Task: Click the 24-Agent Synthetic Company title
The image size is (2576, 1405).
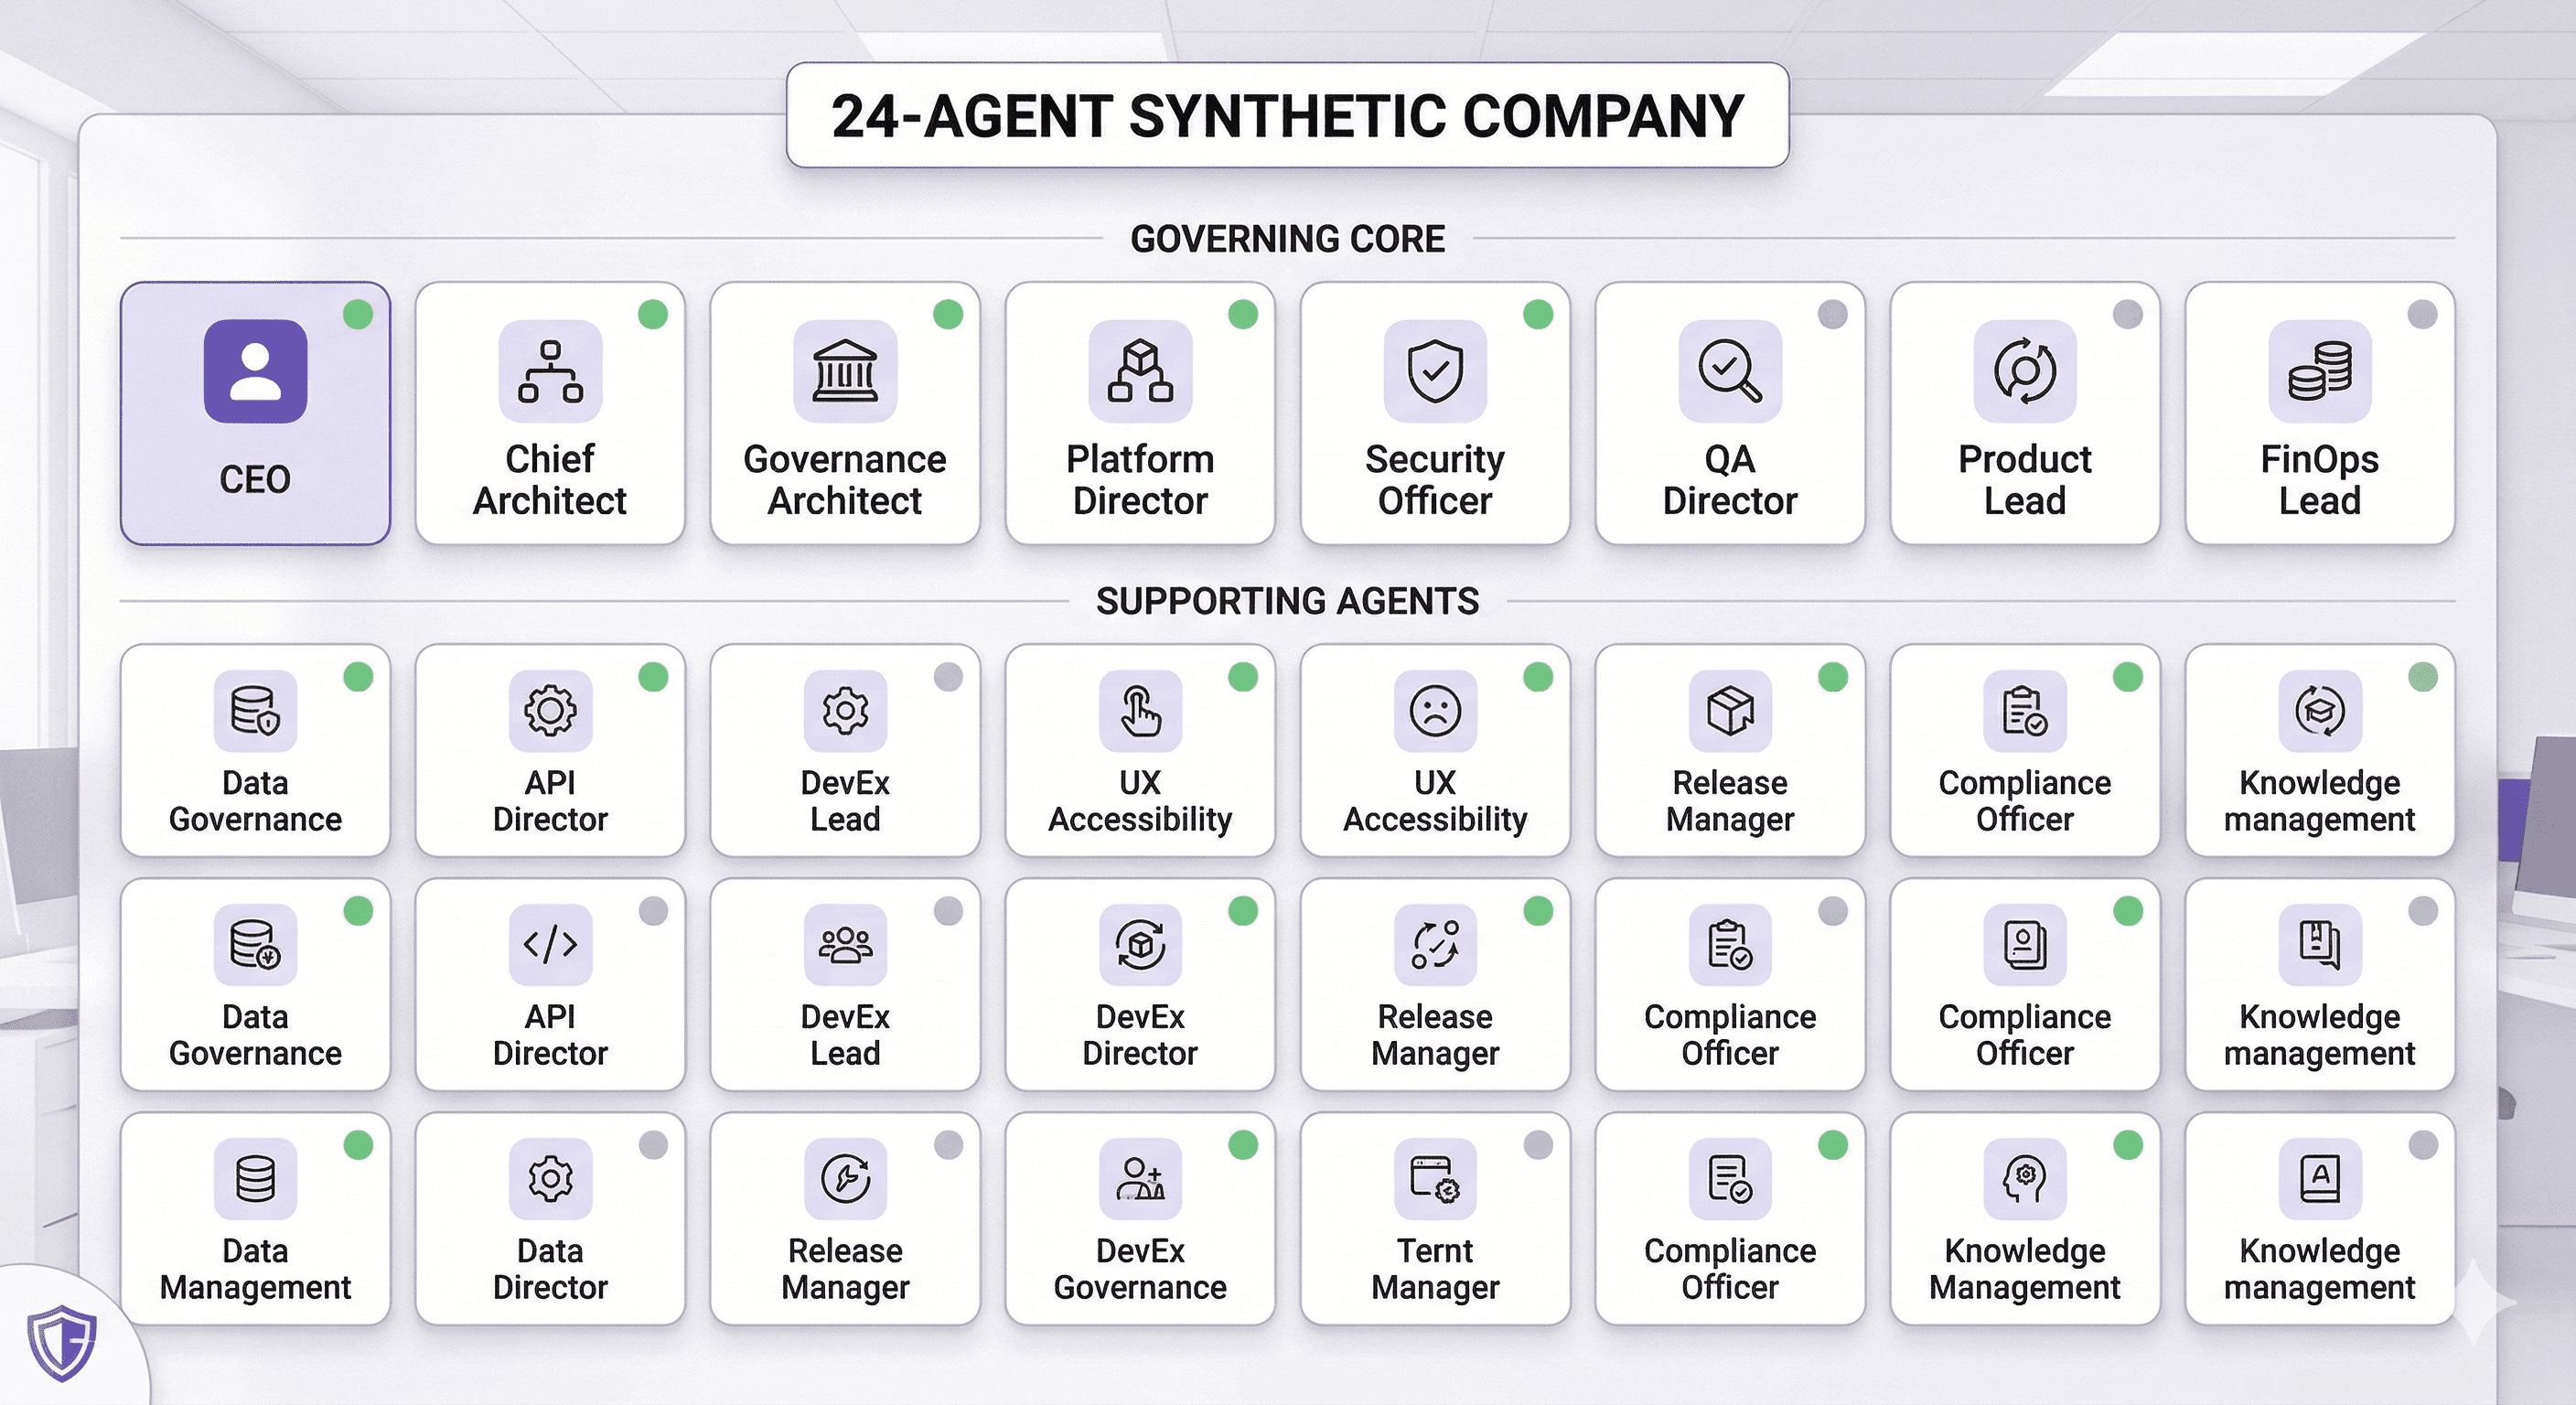Action: pyautogui.click(x=1287, y=115)
